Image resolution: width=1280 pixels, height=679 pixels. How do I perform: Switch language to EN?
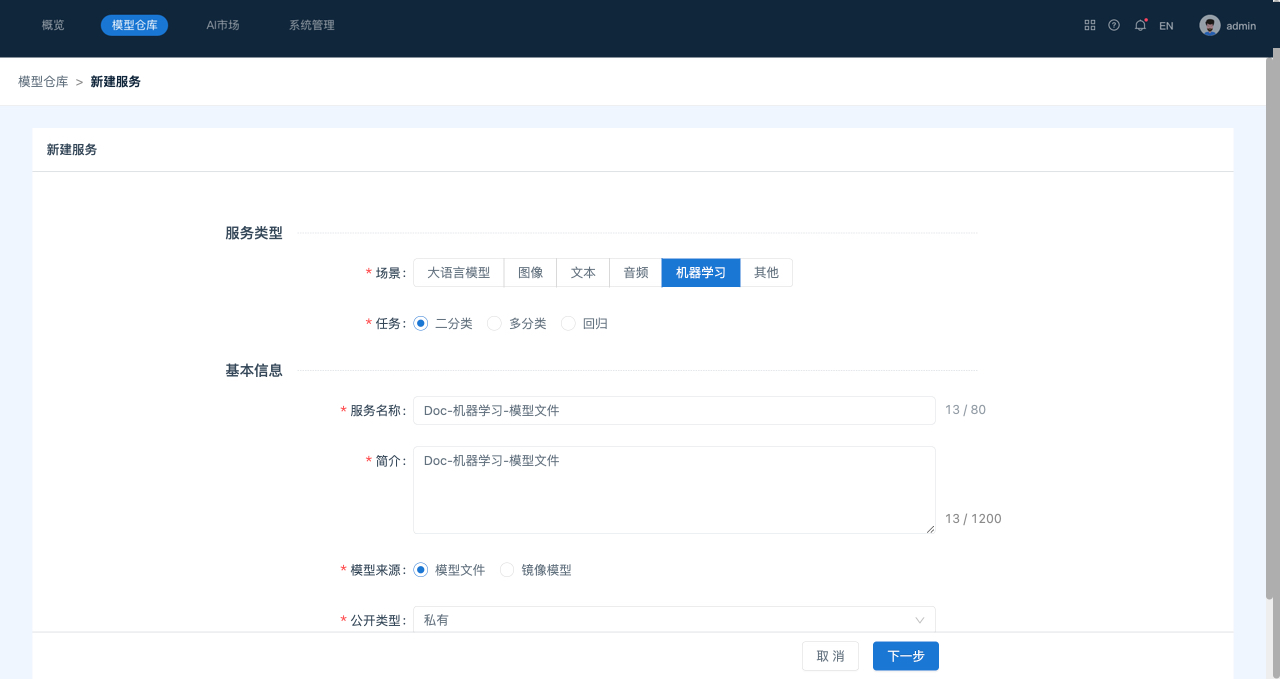click(x=1166, y=26)
